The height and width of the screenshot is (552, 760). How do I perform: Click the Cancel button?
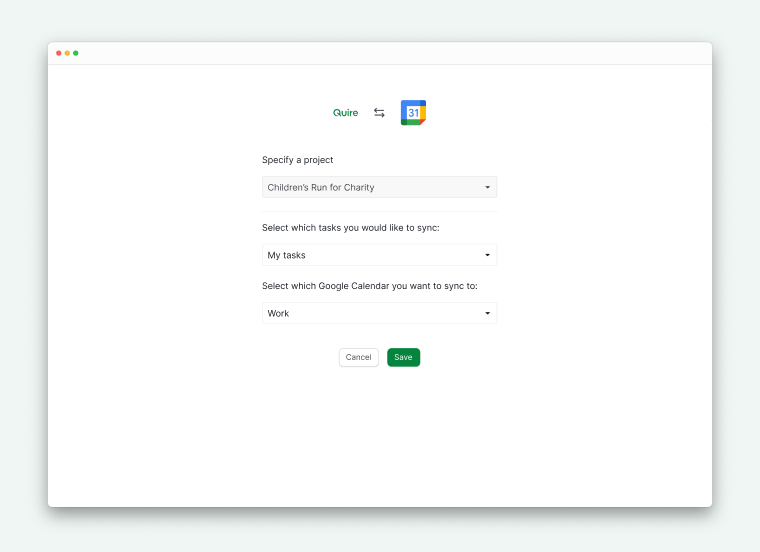tap(359, 357)
